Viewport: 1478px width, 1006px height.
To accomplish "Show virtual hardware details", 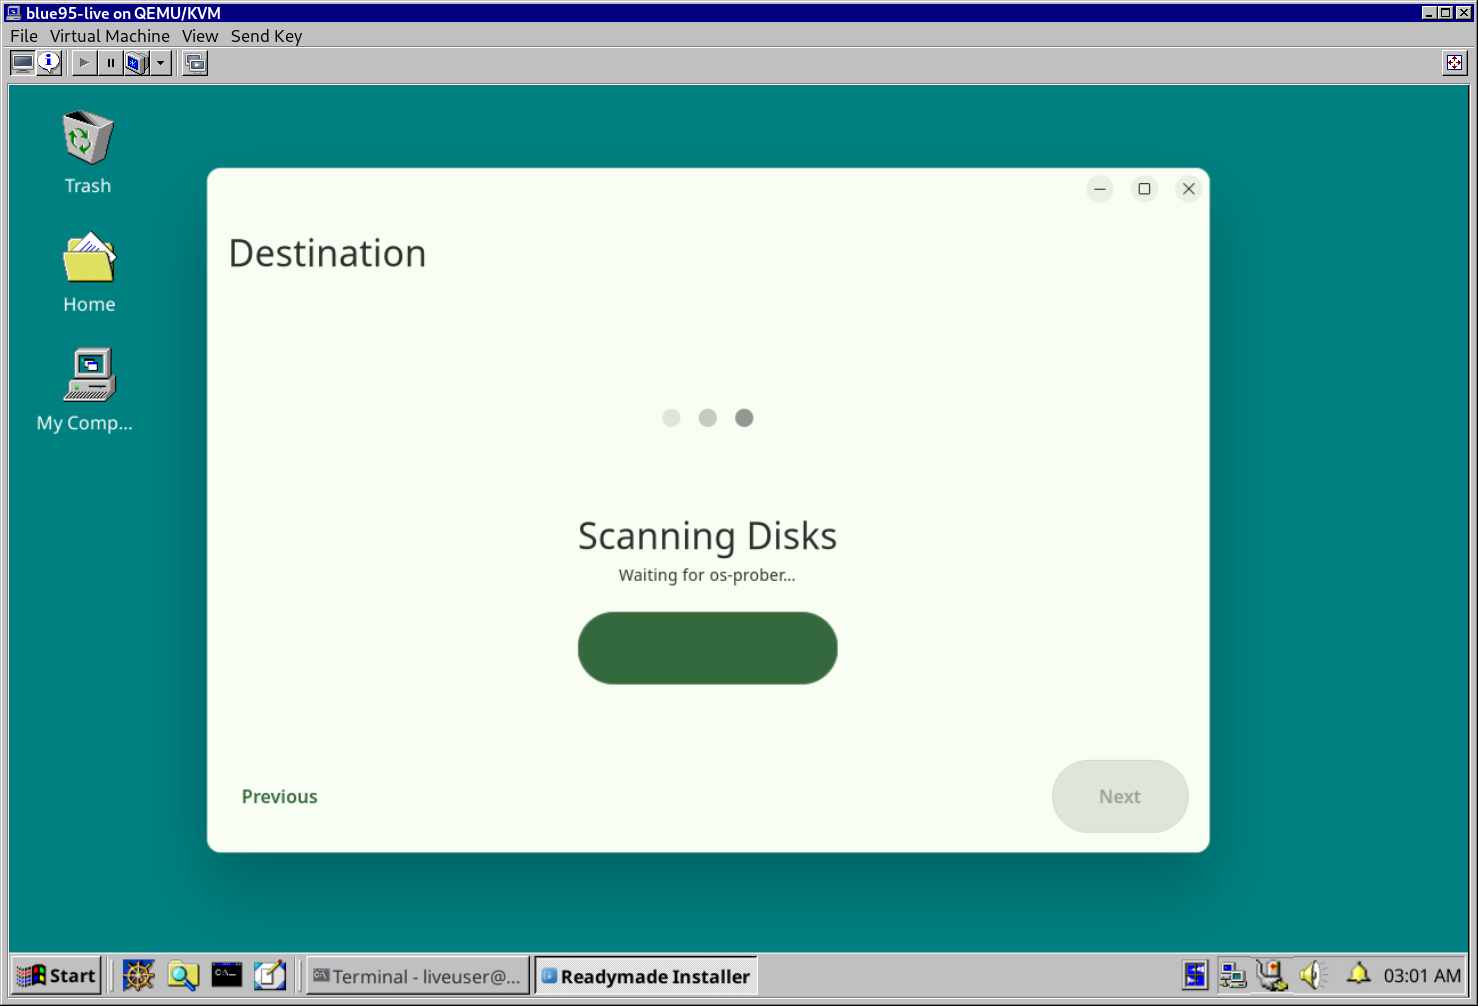I will (49, 63).
